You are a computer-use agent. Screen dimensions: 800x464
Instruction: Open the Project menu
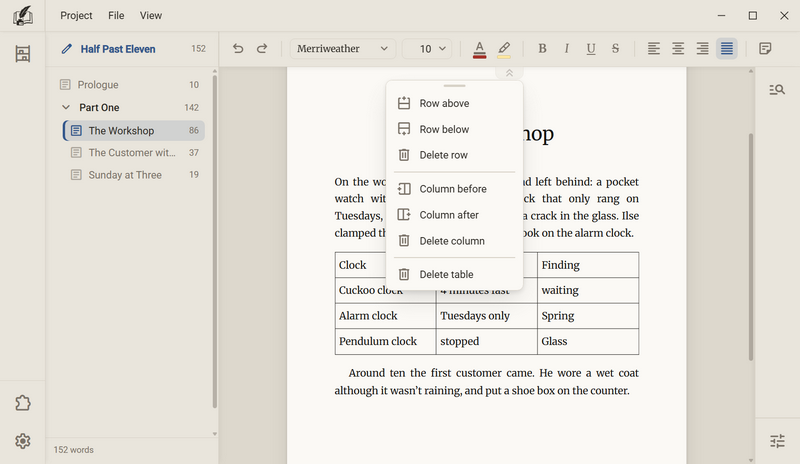click(x=76, y=15)
